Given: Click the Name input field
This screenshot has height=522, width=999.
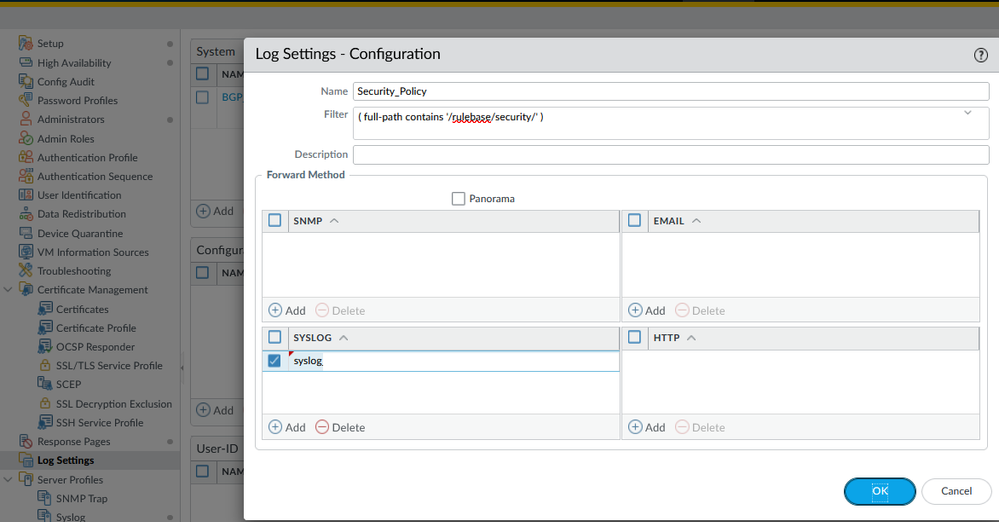Looking at the screenshot, I should point(670,91).
